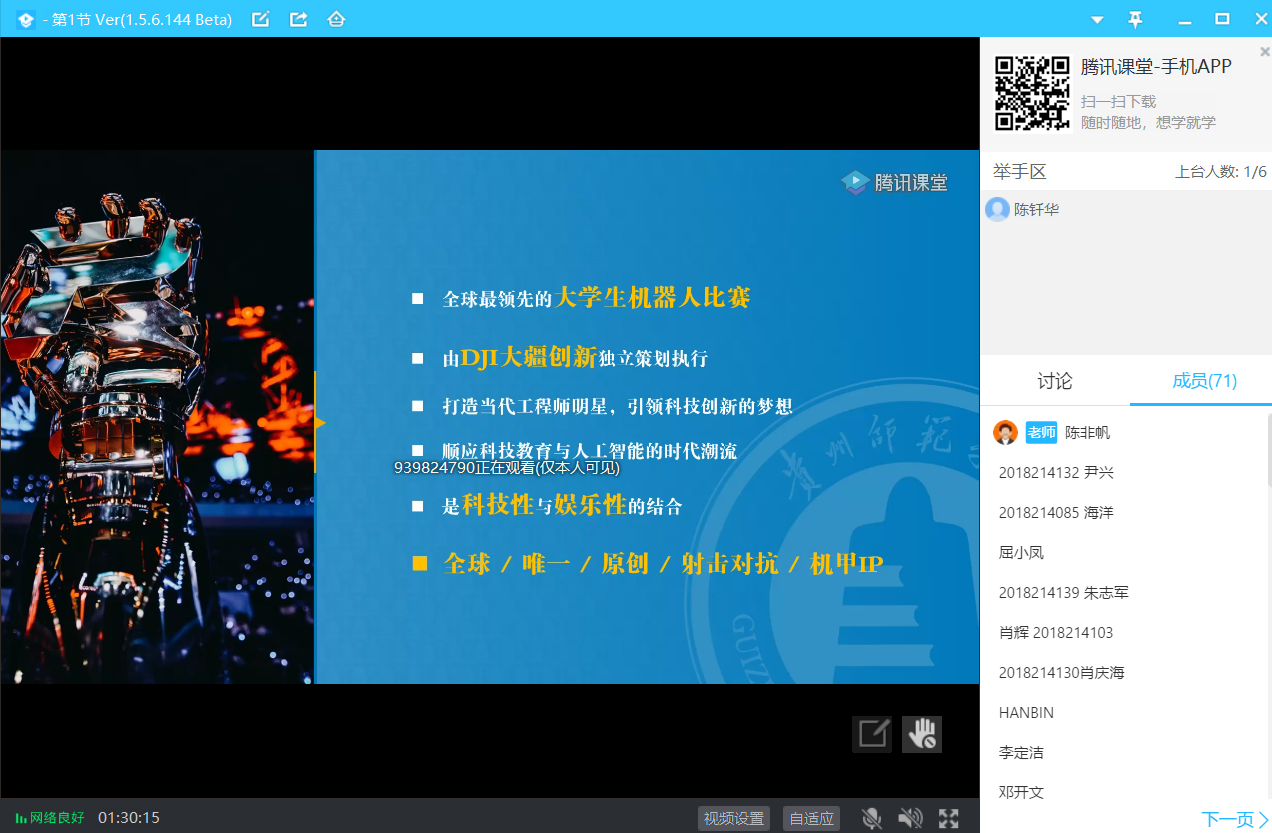Open the title bar dropdown triangle menu

click(x=1097, y=19)
